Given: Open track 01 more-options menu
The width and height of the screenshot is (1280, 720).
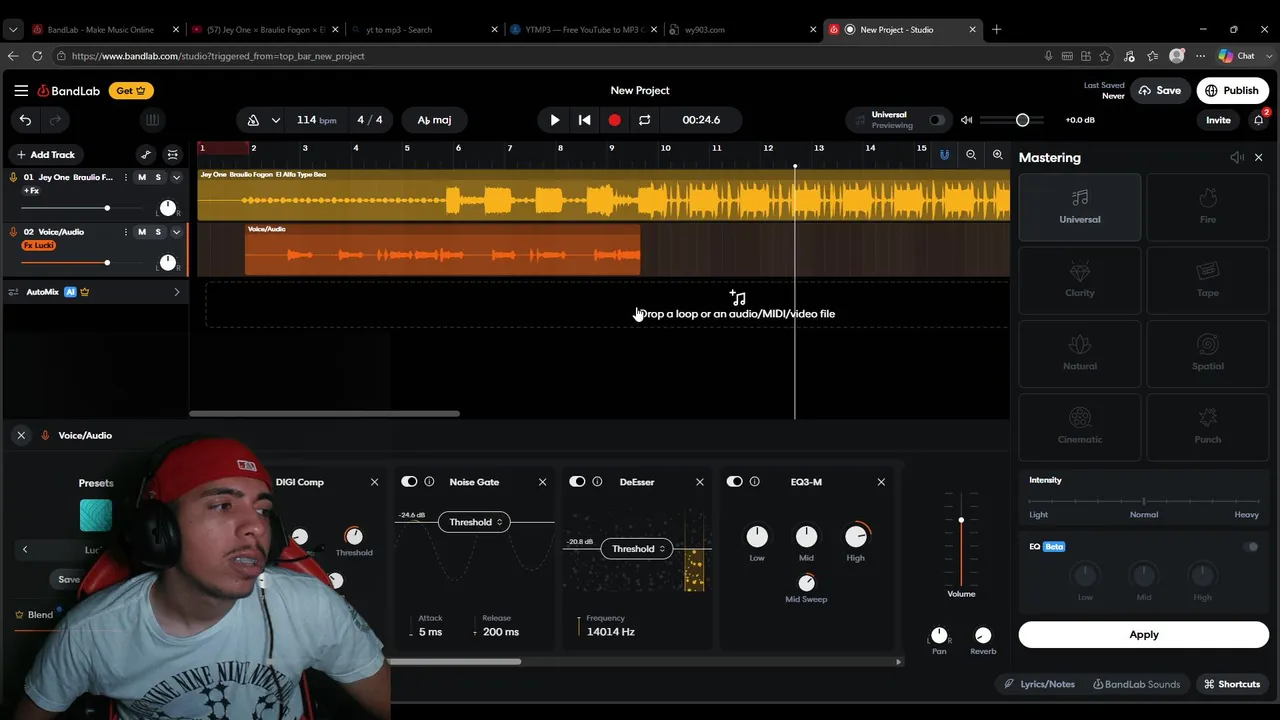Looking at the screenshot, I should pos(125,177).
